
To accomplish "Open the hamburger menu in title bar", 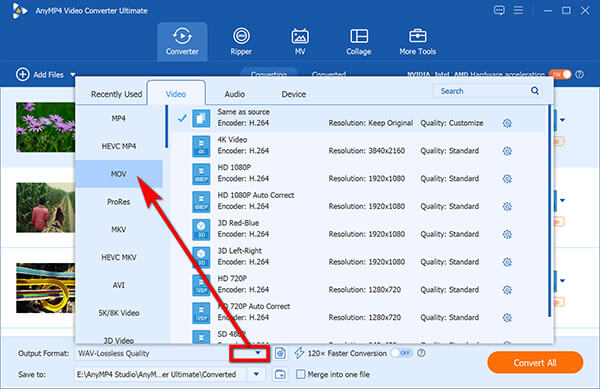I will tap(518, 10).
